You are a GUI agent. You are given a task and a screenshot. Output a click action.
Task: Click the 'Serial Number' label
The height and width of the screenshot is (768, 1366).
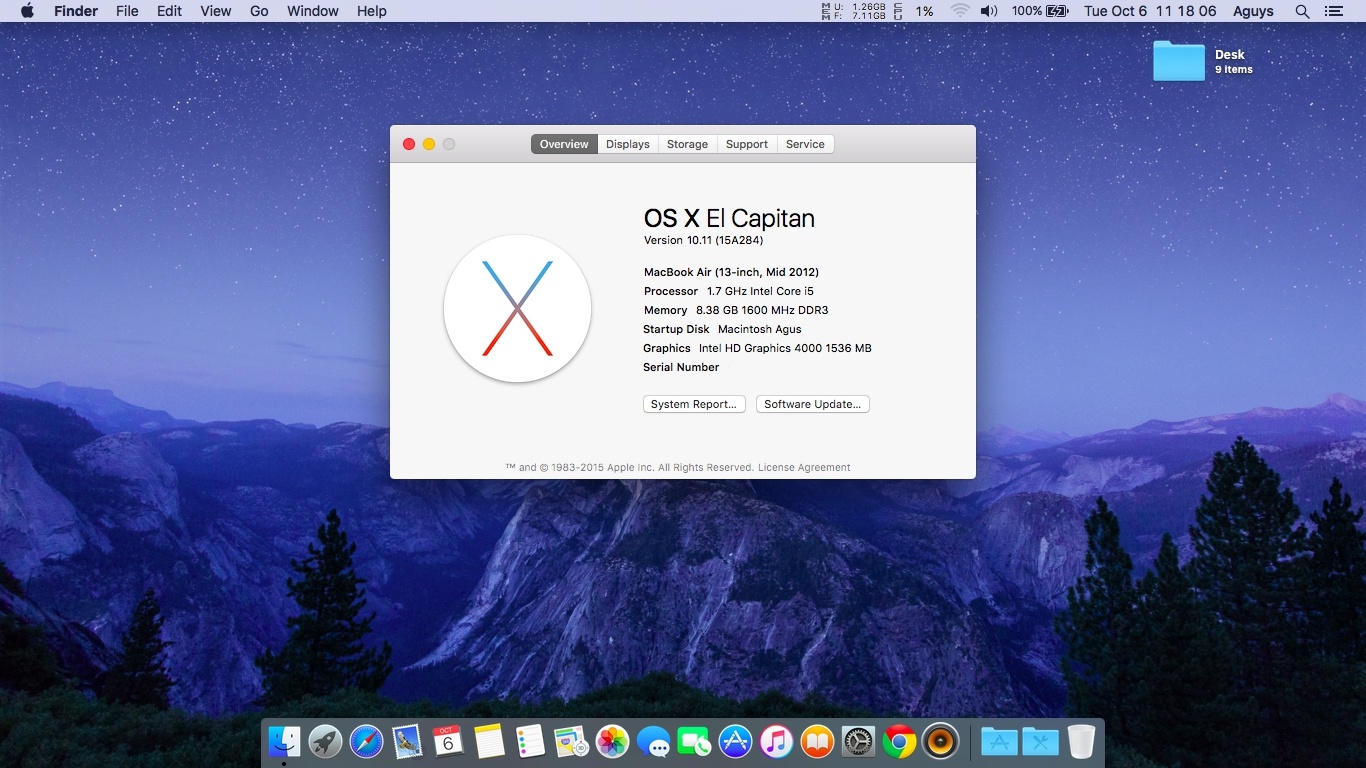pyautogui.click(x=681, y=367)
